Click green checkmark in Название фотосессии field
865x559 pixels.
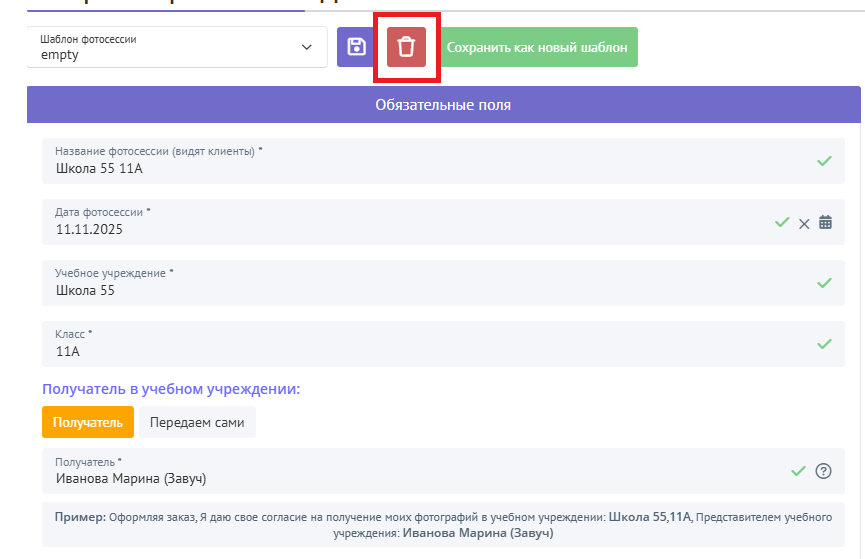[x=824, y=161]
